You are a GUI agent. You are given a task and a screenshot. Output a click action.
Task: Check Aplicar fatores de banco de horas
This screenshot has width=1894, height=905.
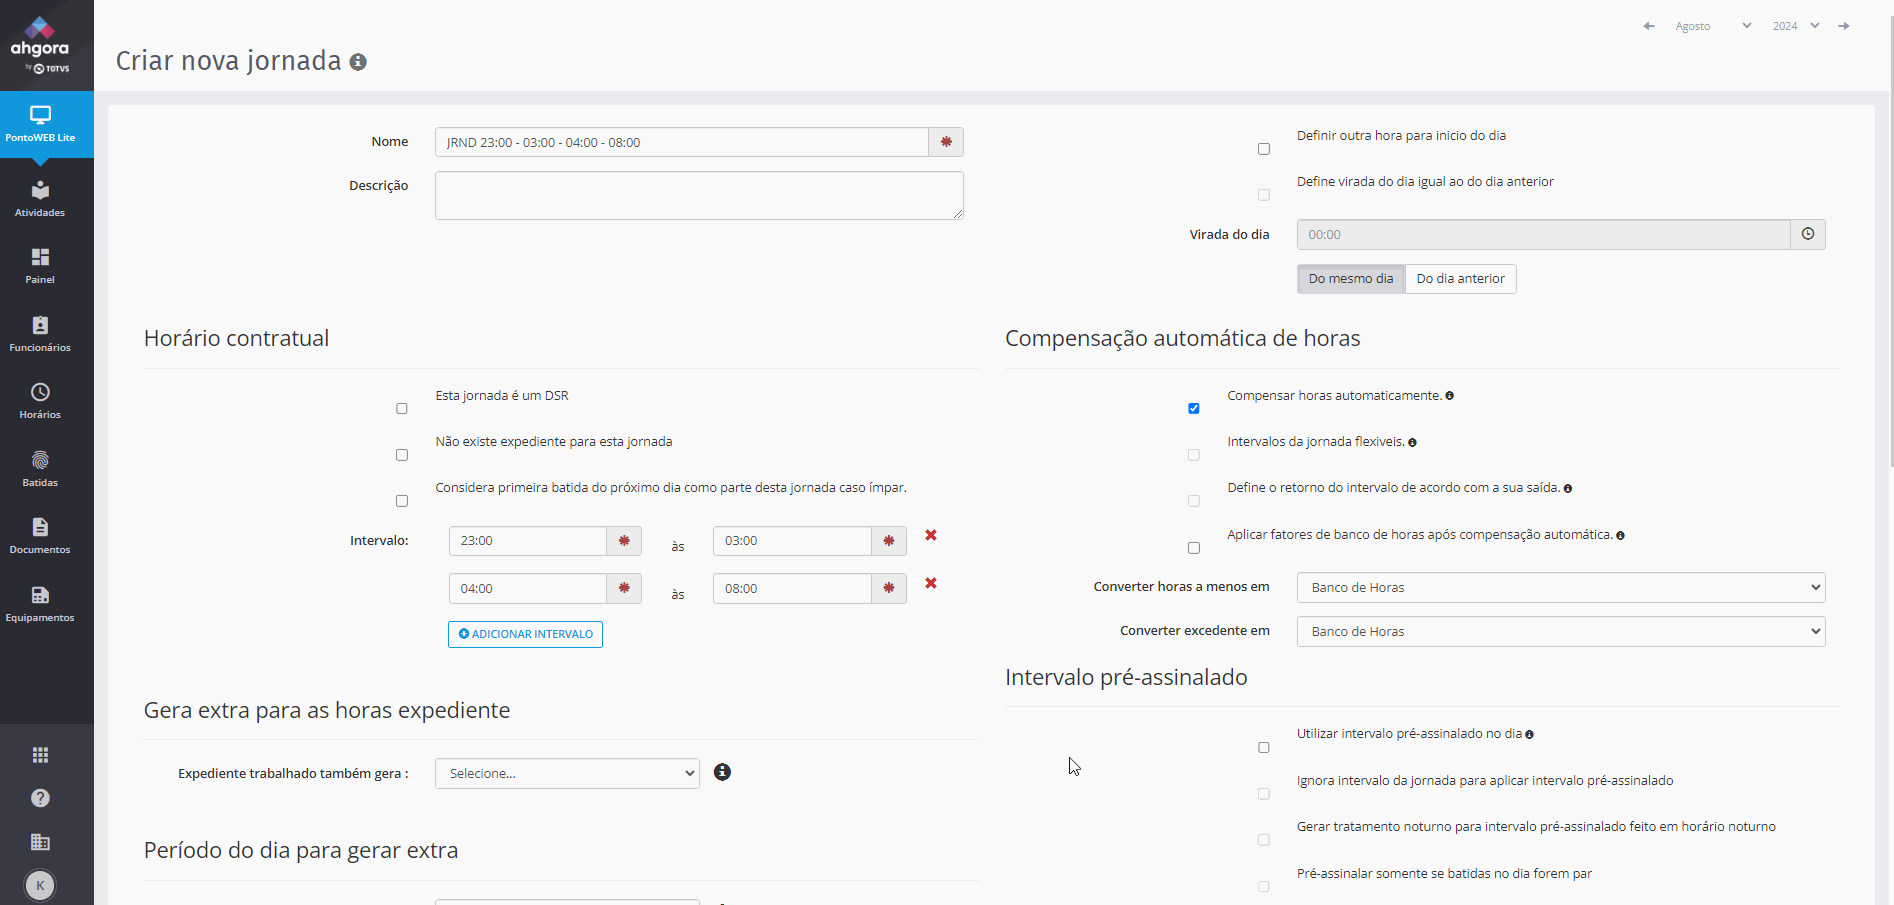point(1194,548)
